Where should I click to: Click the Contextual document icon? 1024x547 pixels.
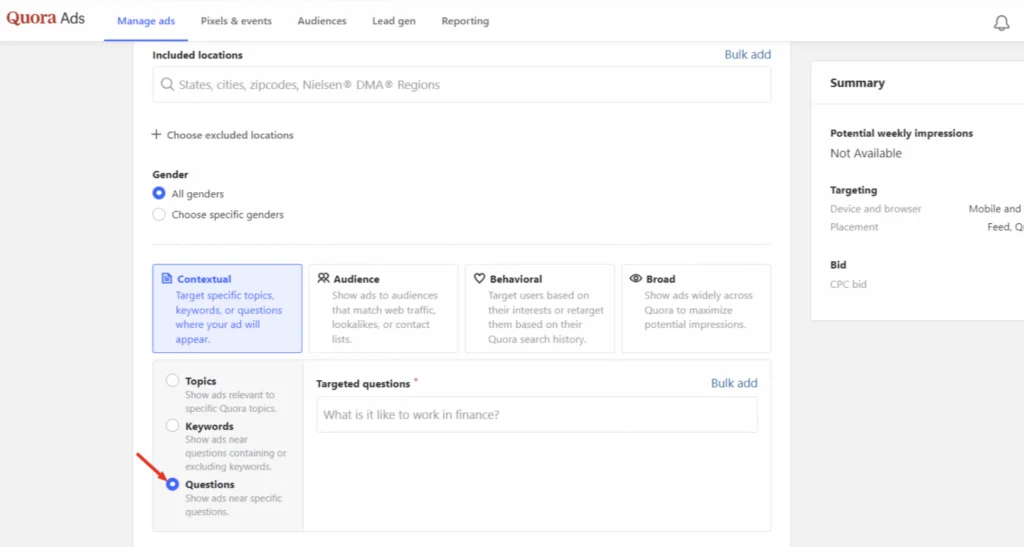coord(167,279)
